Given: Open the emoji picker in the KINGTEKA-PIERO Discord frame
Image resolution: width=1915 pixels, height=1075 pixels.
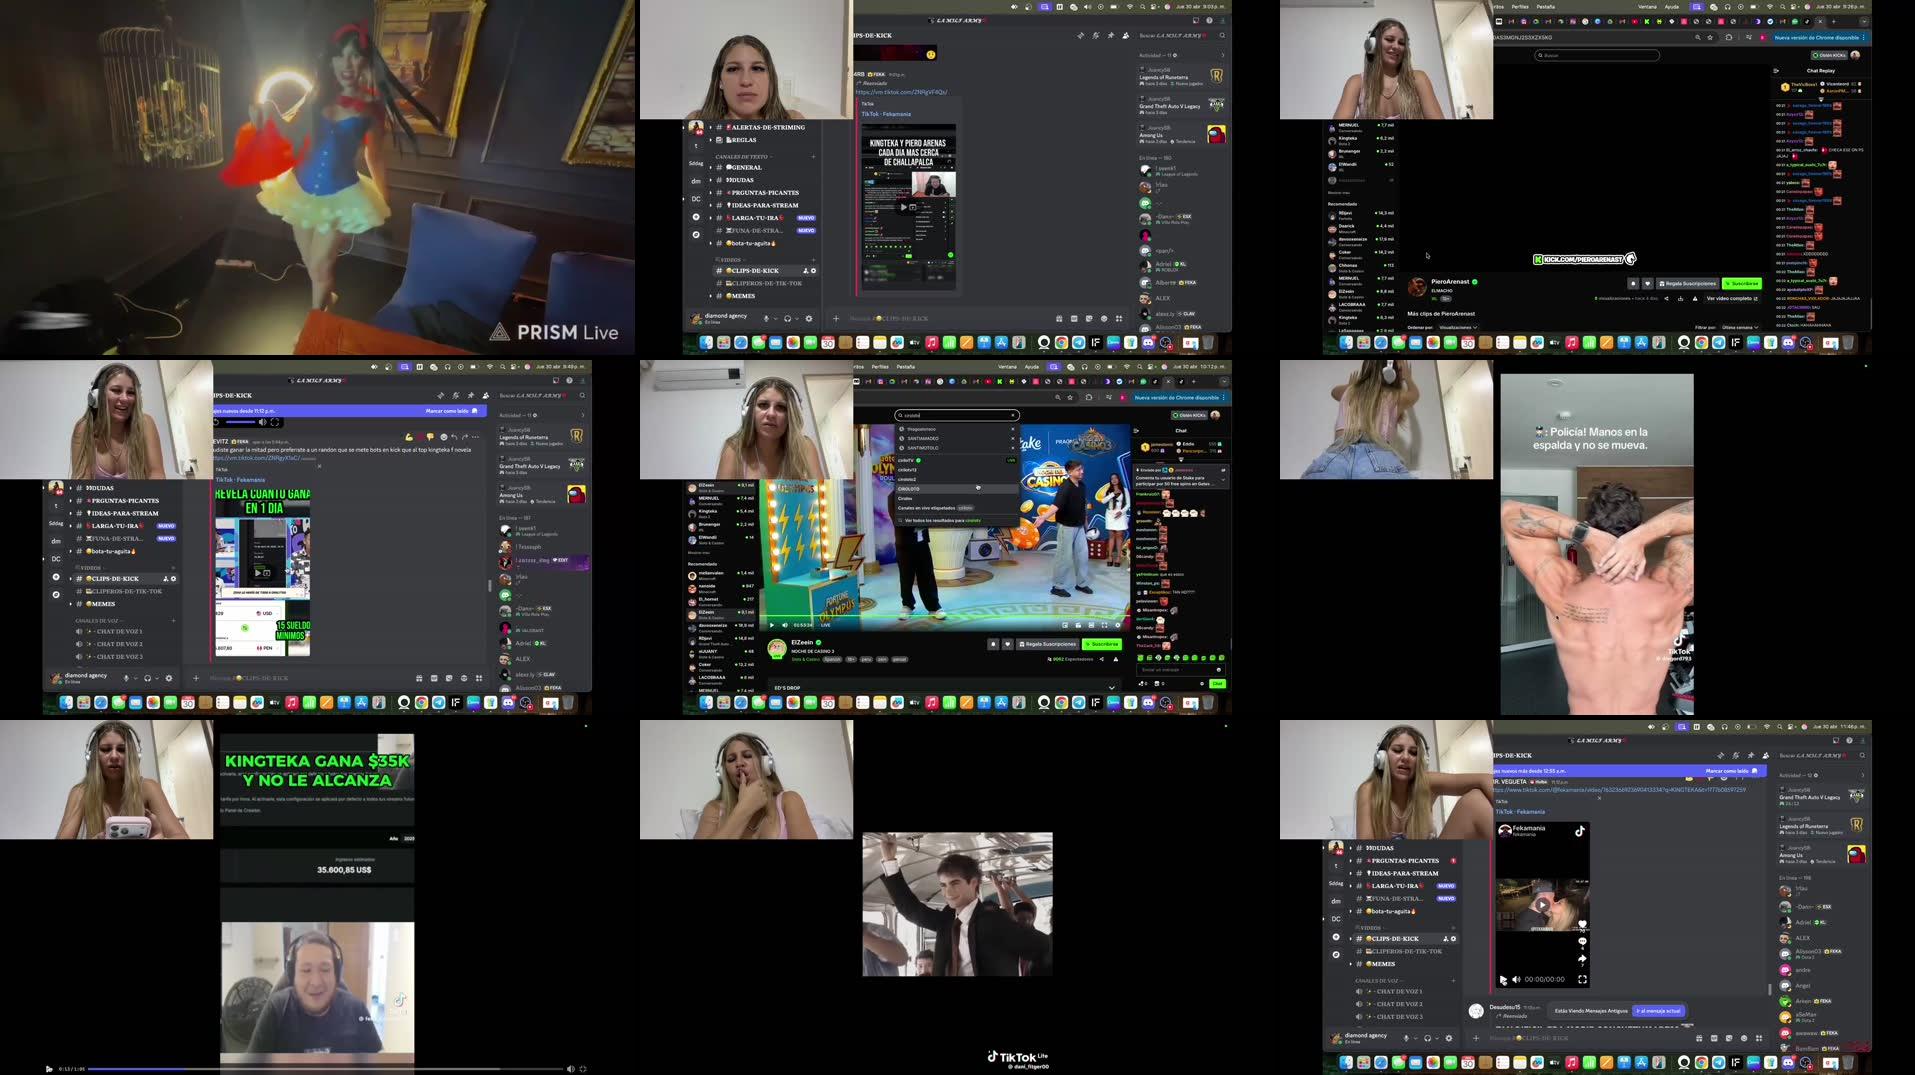Looking at the screenshot, I should point(1104,319).
